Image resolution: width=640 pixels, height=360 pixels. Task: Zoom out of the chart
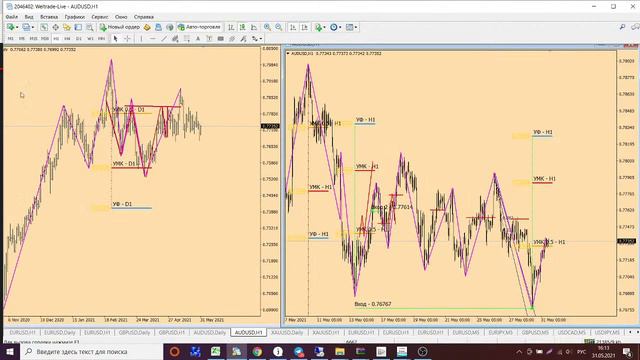(279, 27)
